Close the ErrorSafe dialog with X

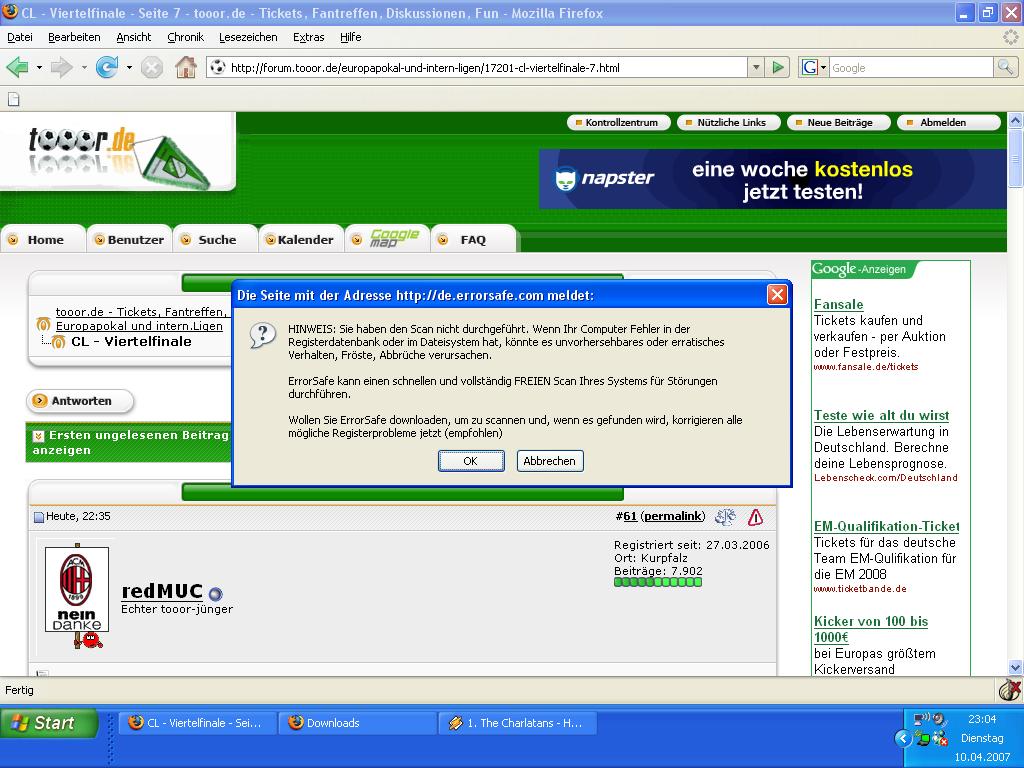tap(777, 295)
